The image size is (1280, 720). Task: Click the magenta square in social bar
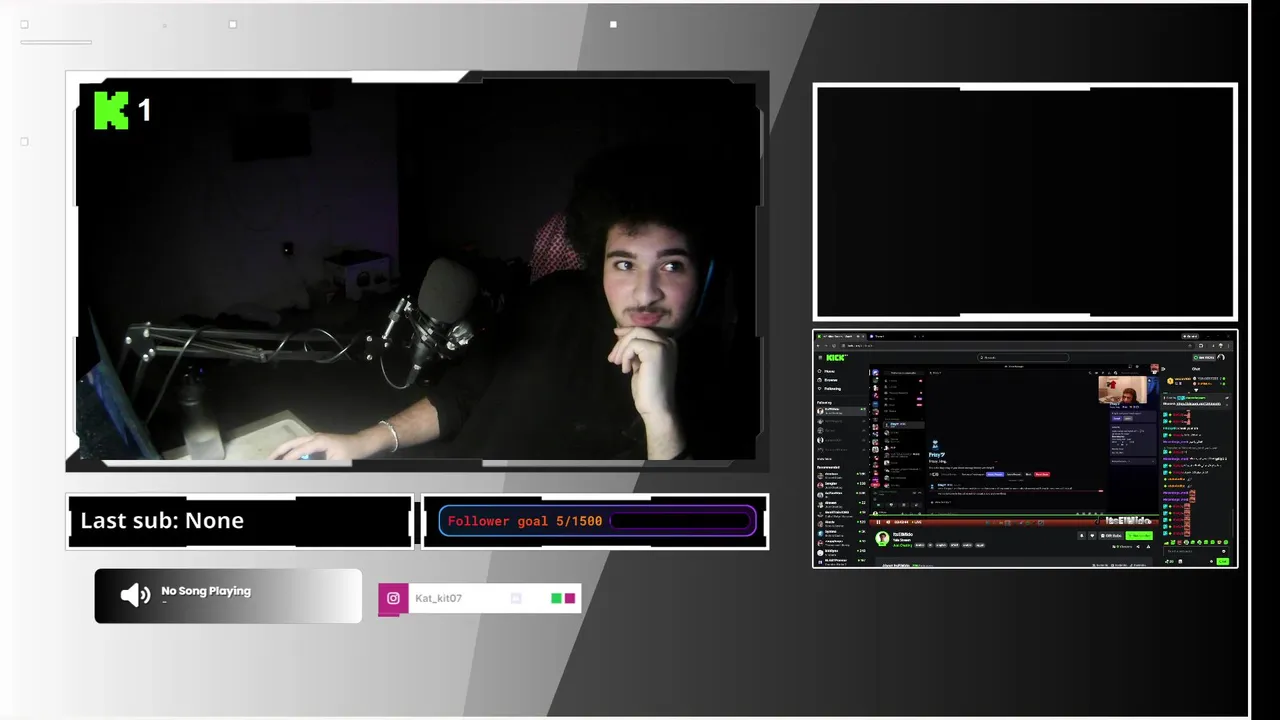pos(570,598)
